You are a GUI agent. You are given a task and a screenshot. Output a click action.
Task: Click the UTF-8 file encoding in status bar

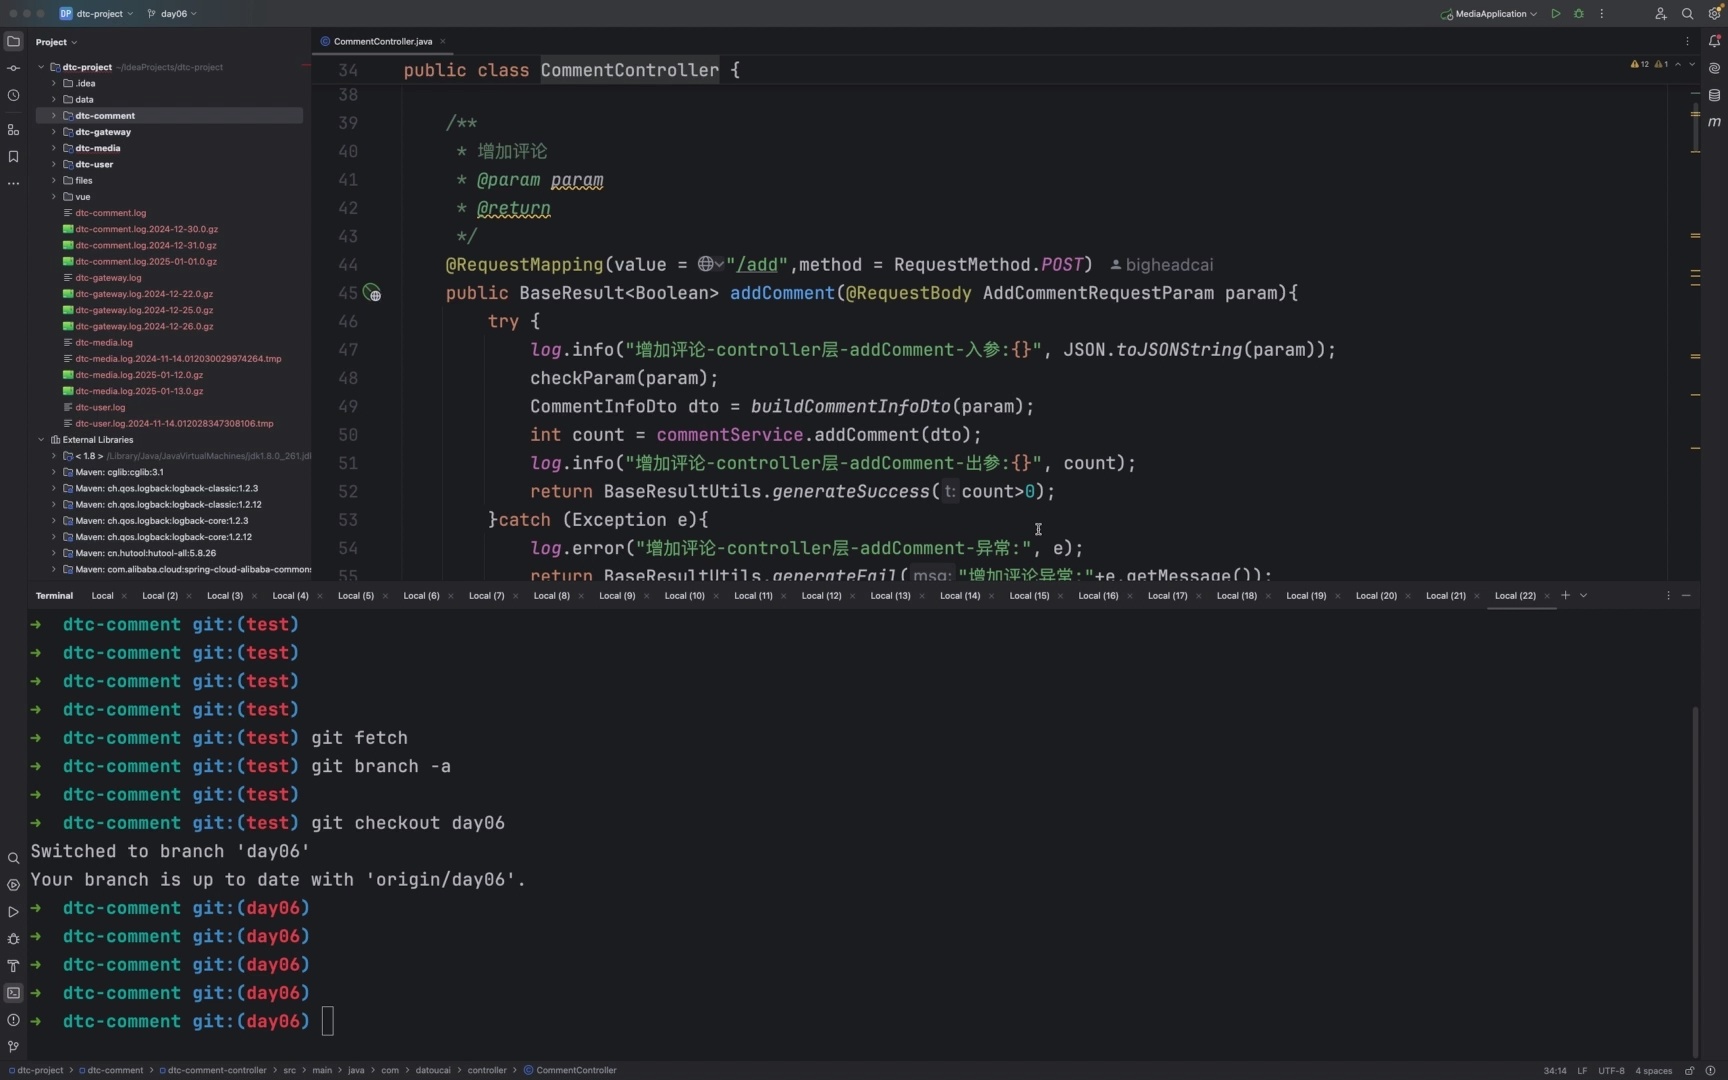pos(1610,1070)
